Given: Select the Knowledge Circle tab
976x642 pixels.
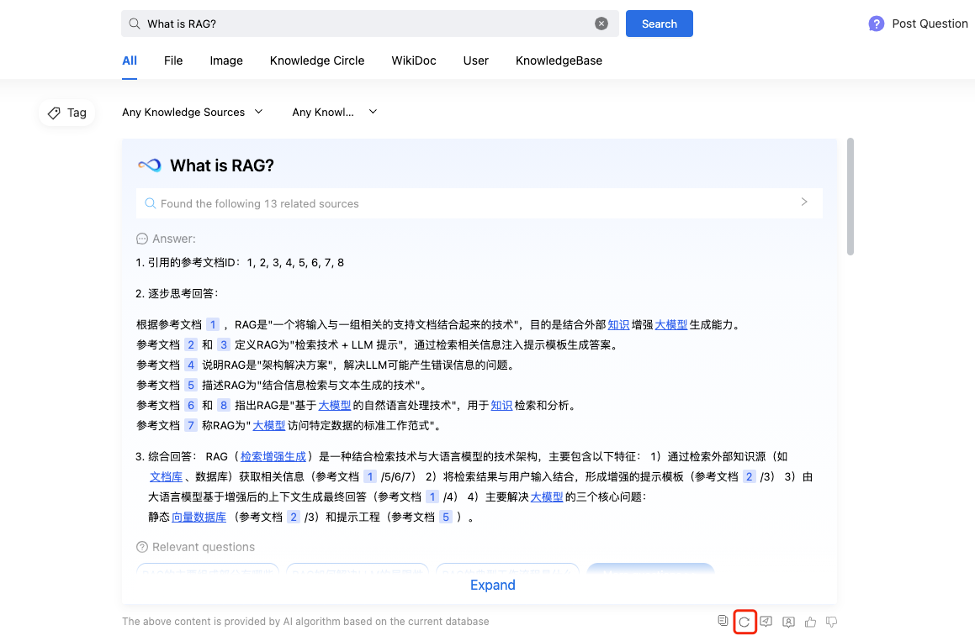Looking at the screenshot, I should pos(317,61).
